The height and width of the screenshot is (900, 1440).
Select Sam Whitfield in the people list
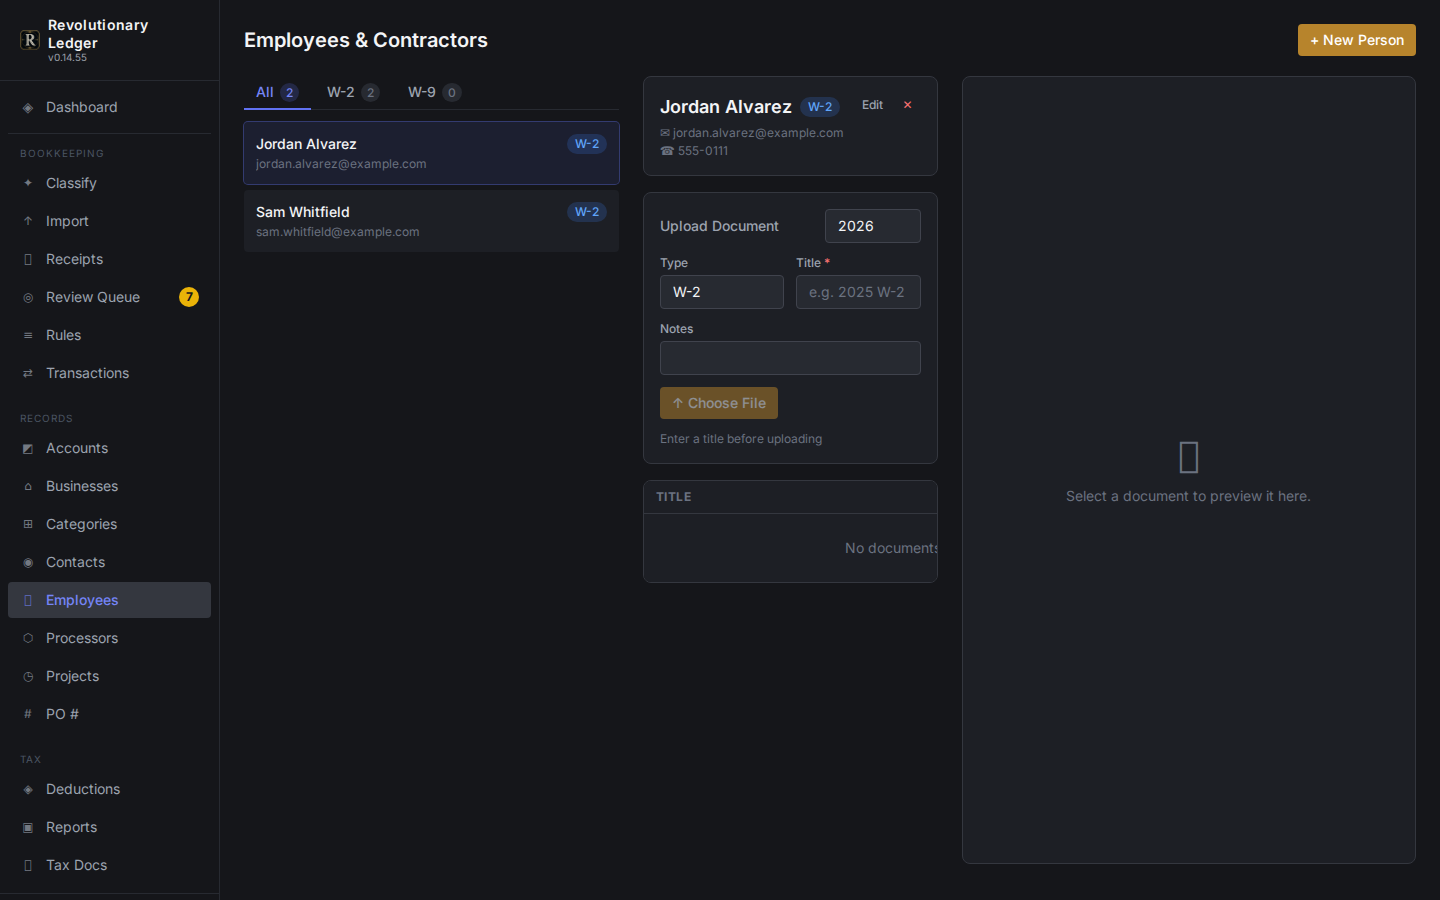coord(431,221)
